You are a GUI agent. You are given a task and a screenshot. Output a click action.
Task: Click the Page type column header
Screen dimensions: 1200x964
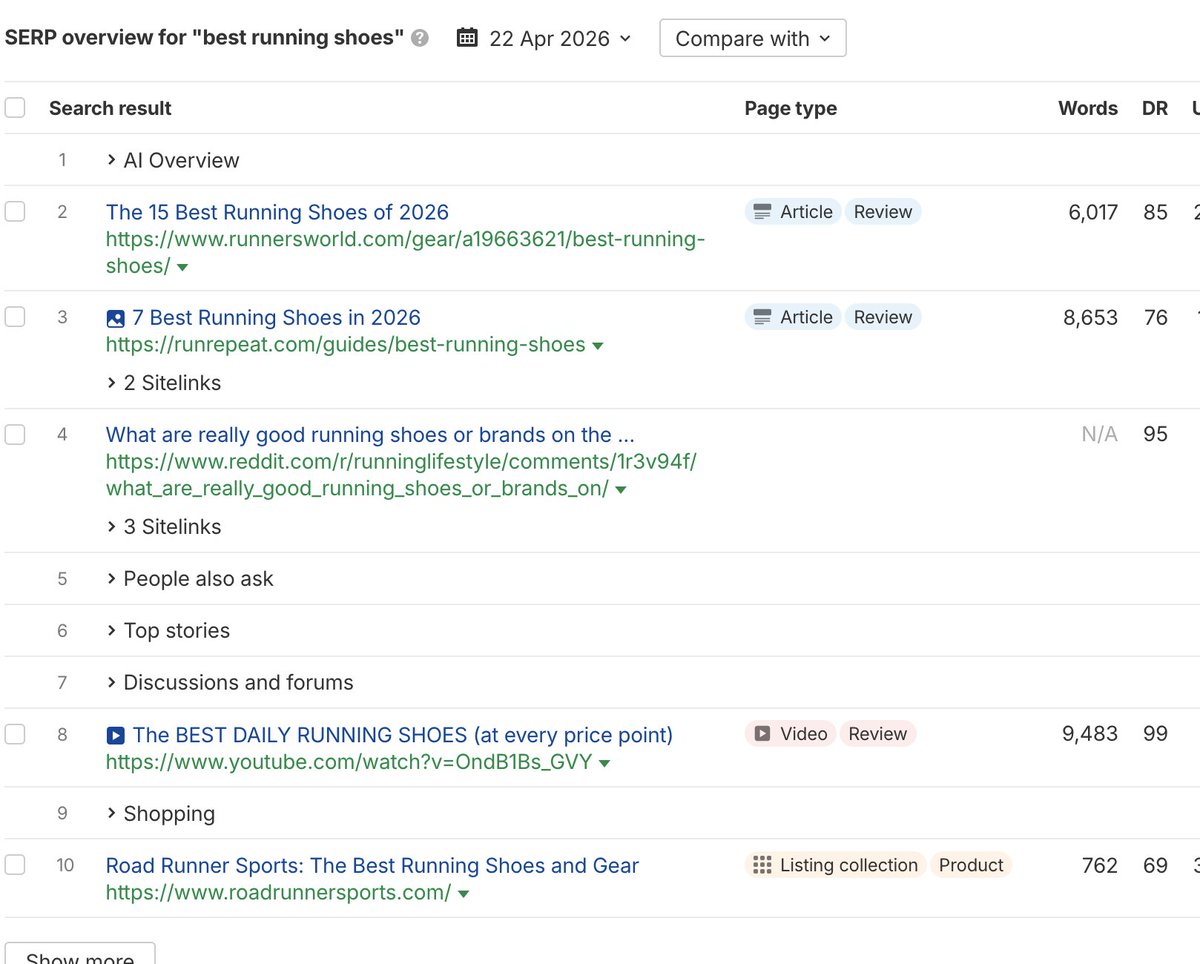(791, 108)
